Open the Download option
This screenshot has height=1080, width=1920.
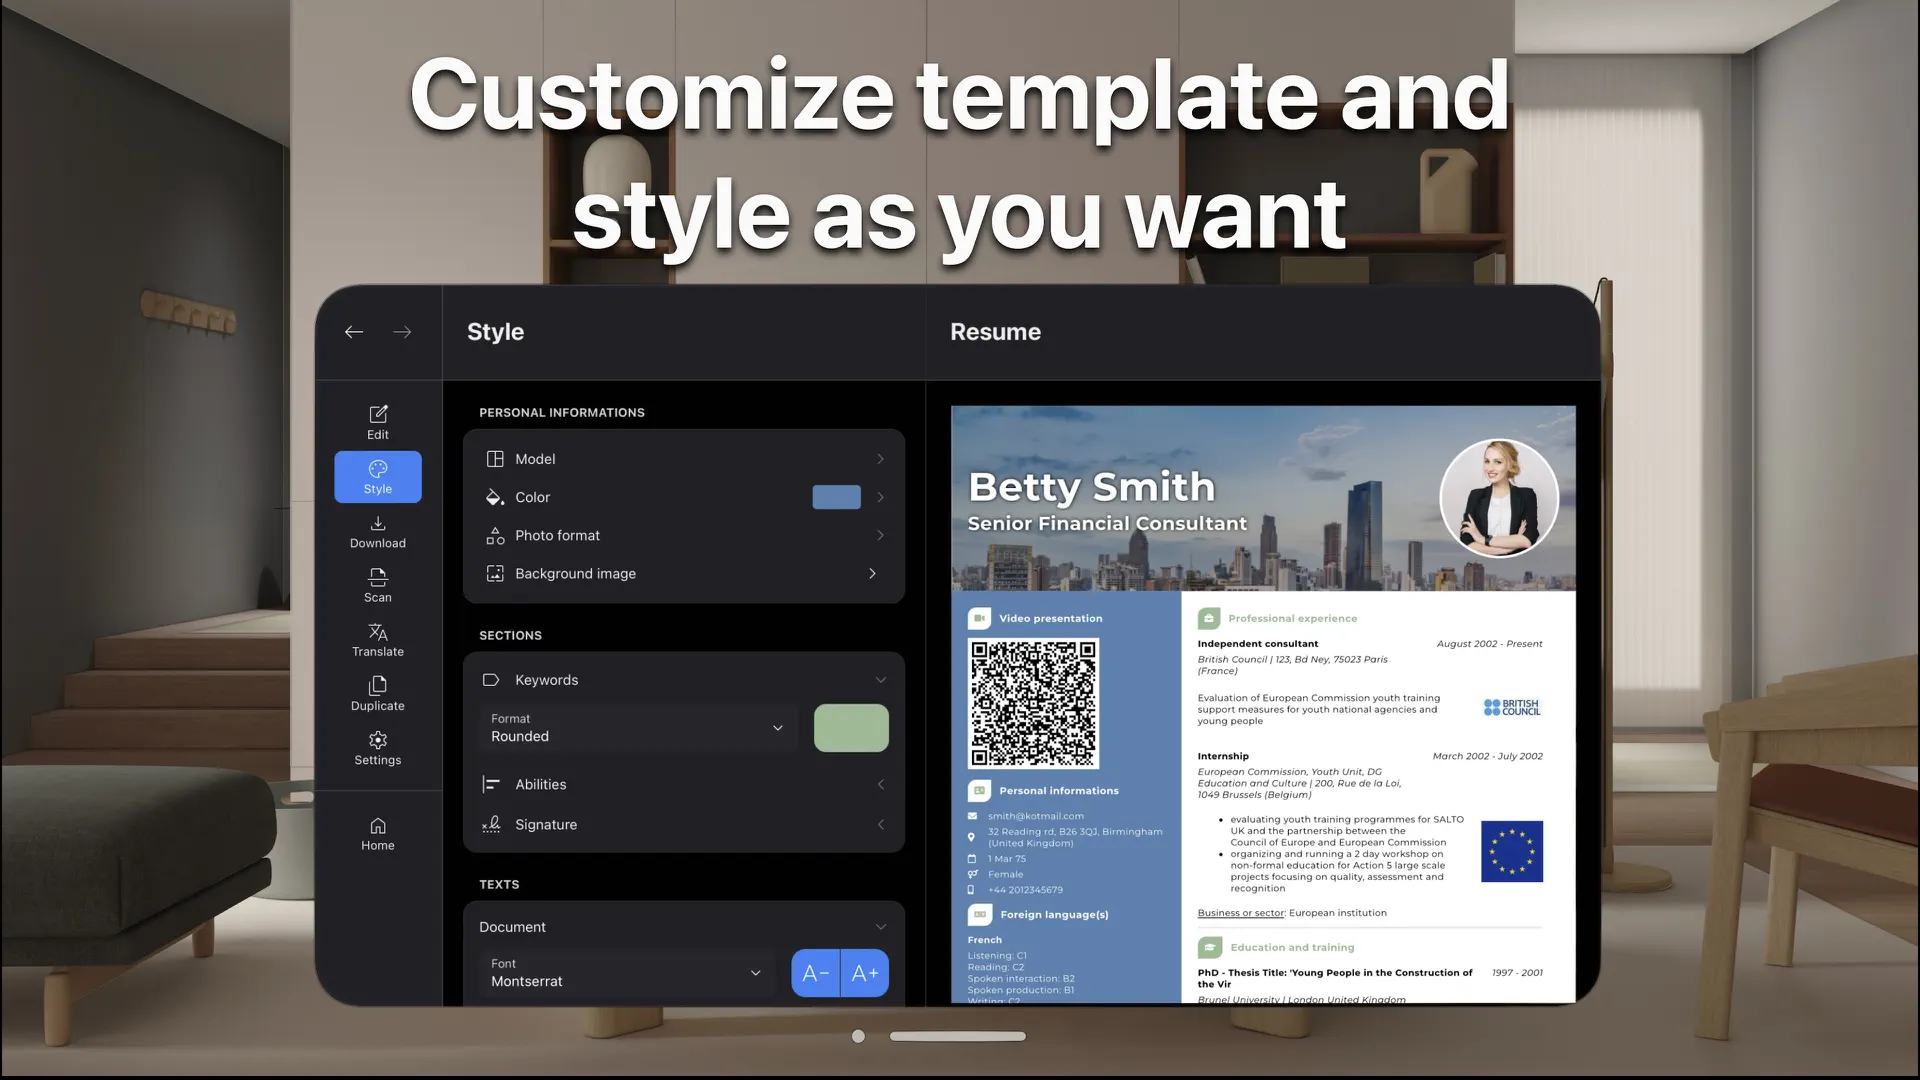(377, 530)
